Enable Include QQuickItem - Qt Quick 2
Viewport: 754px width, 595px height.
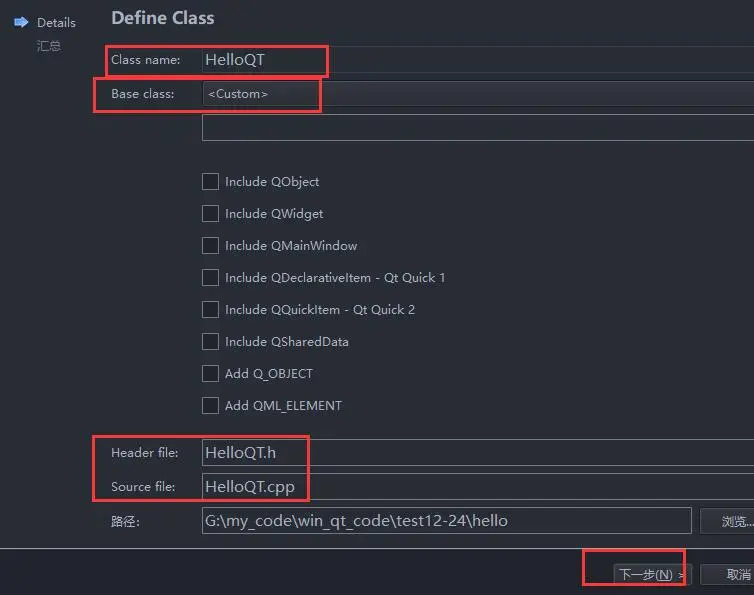[x=210, y=310]
